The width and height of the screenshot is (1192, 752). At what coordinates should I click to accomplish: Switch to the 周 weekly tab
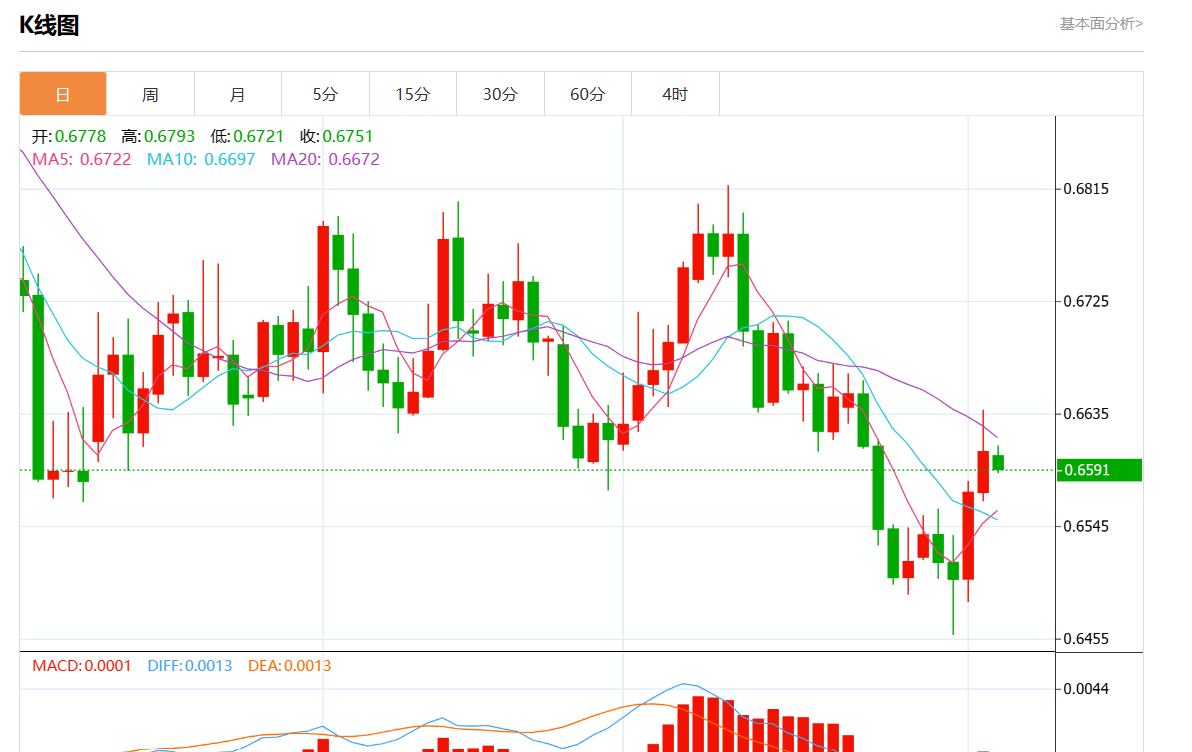coord(151,94)
